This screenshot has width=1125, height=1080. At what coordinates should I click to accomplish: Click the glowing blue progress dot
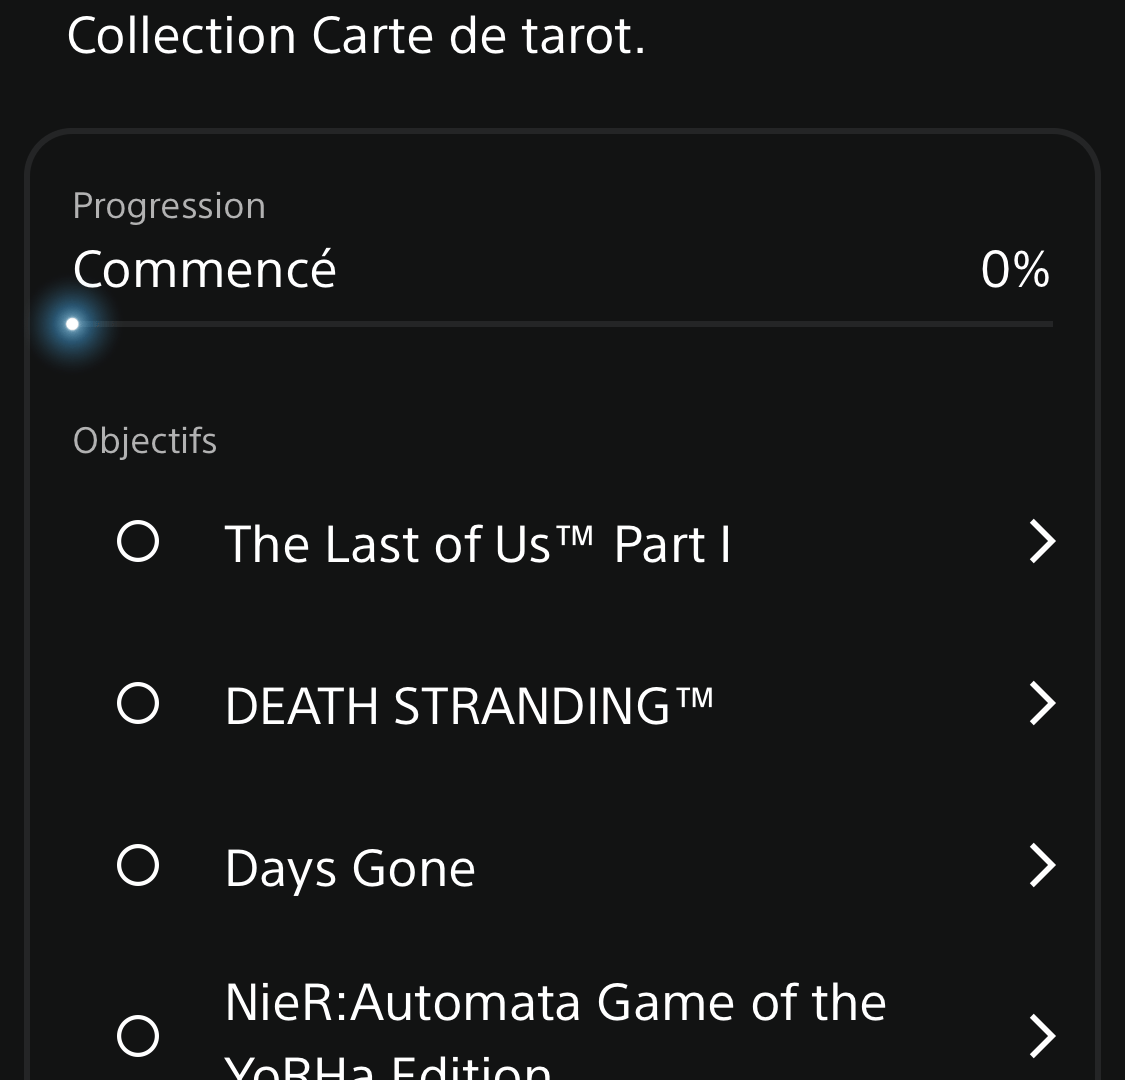[x=72, y=324]
